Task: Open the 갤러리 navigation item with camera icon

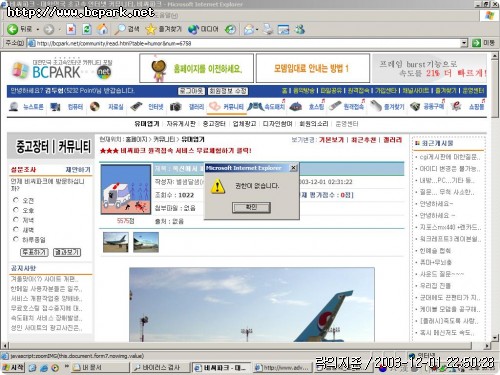Action: click(187, 107)
